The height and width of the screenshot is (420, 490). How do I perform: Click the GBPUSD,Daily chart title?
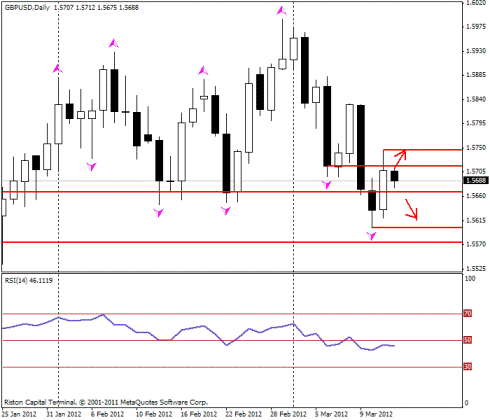(27, 7)
